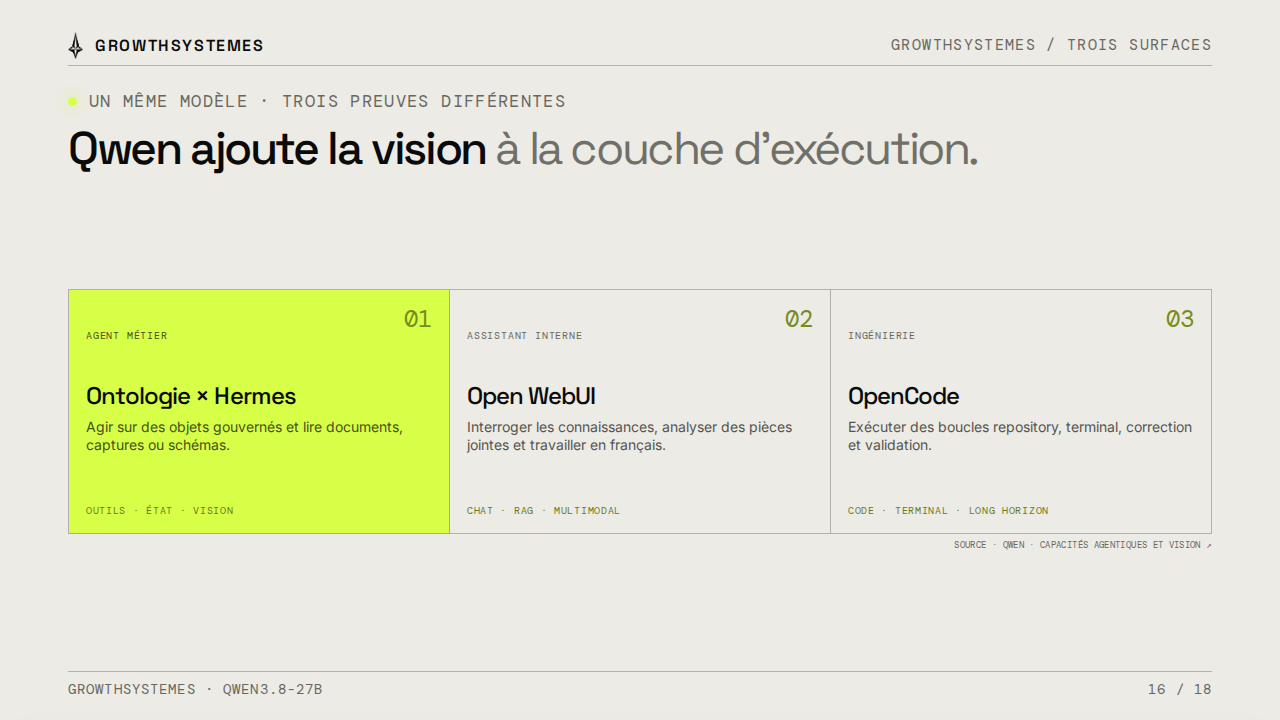Open the 'OpenCode' card title

coord(903,396)
